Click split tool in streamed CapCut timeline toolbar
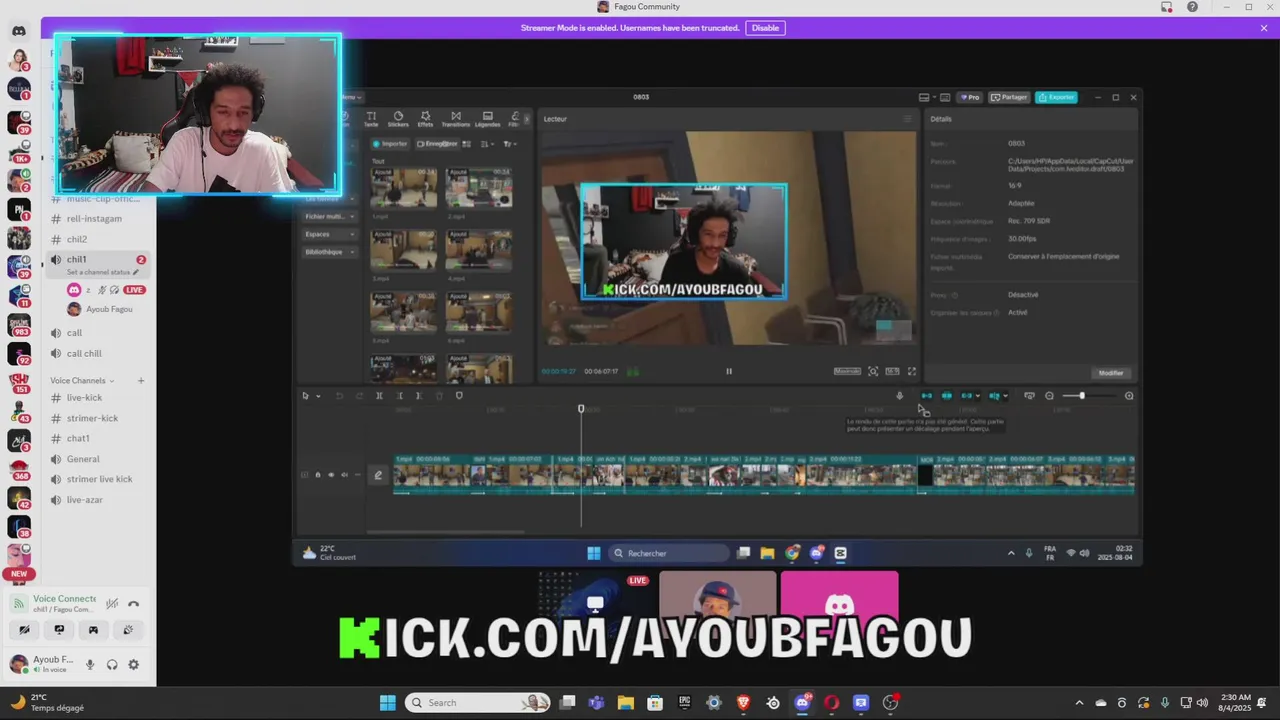 click(379, 396)
